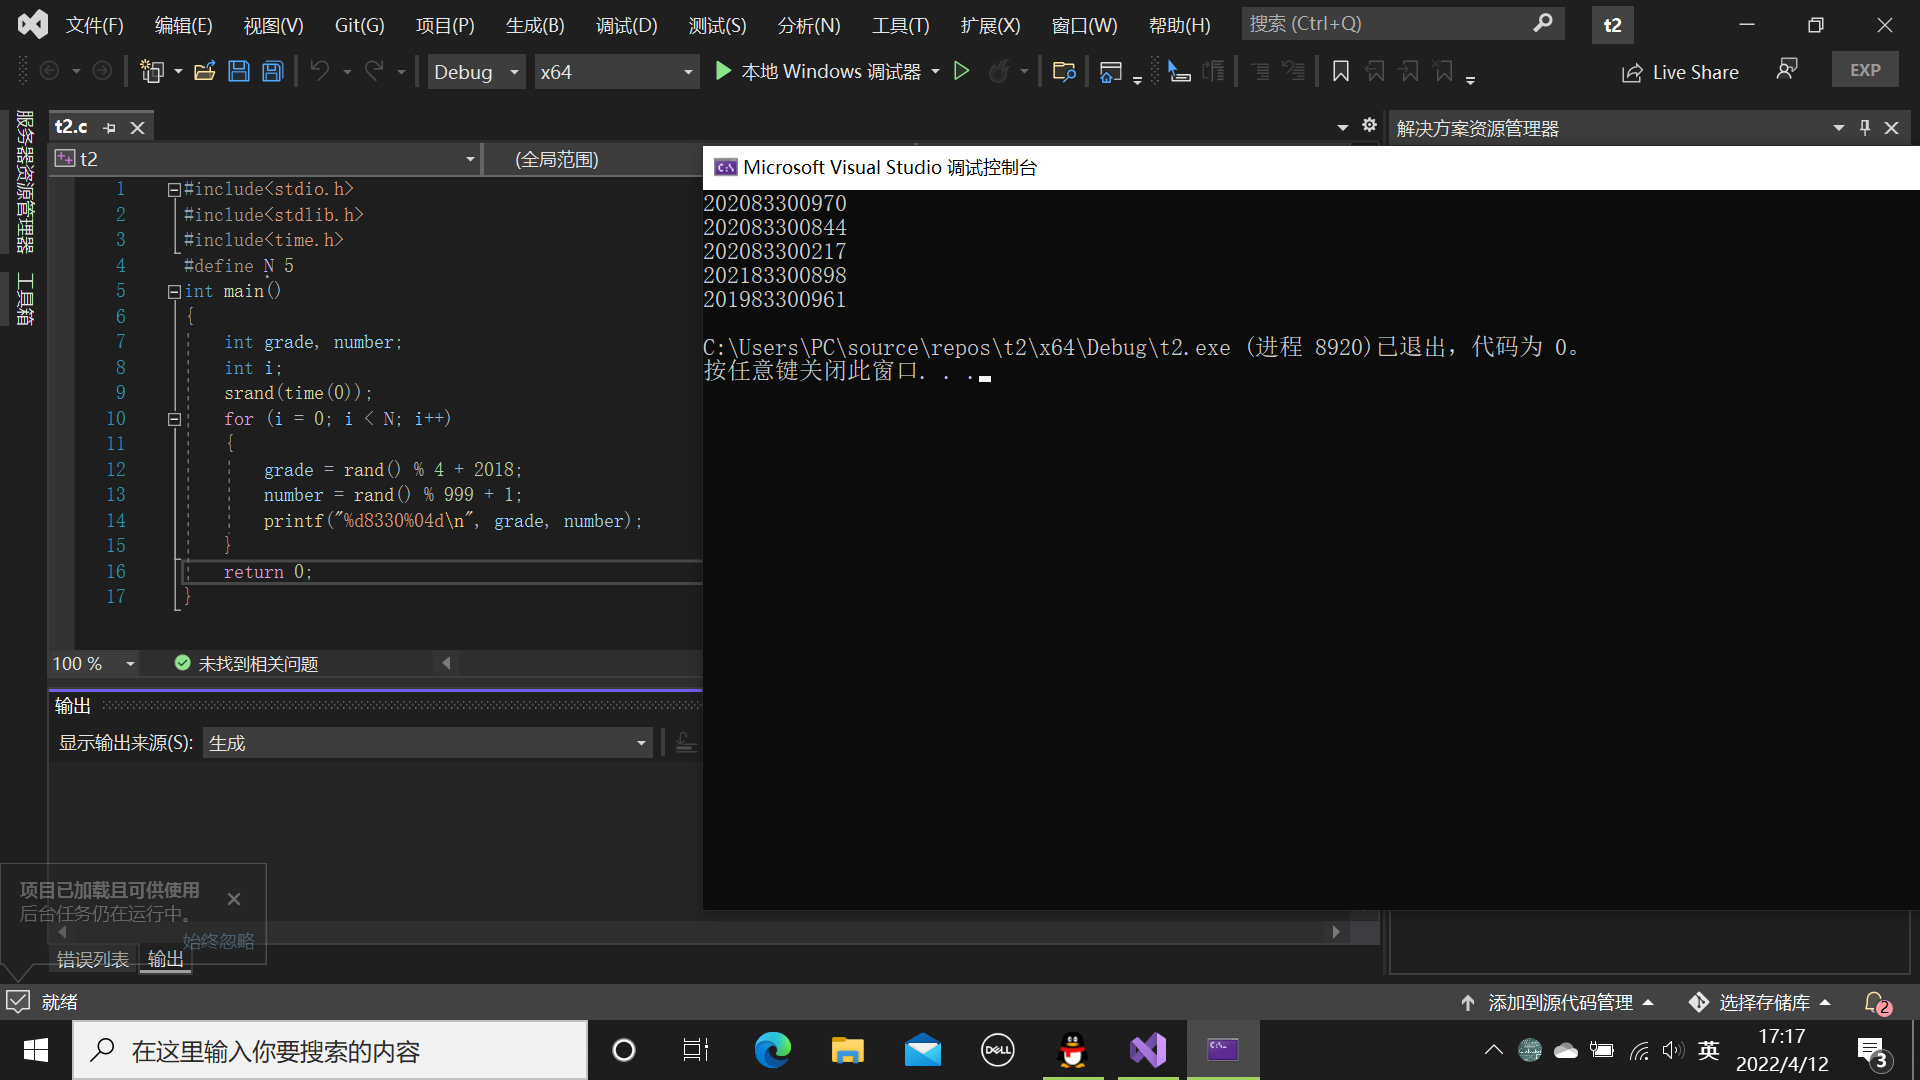Click the Save file icon
Image resolution: width=1920 pixels, height=1080 pixels.
(239, 71)
